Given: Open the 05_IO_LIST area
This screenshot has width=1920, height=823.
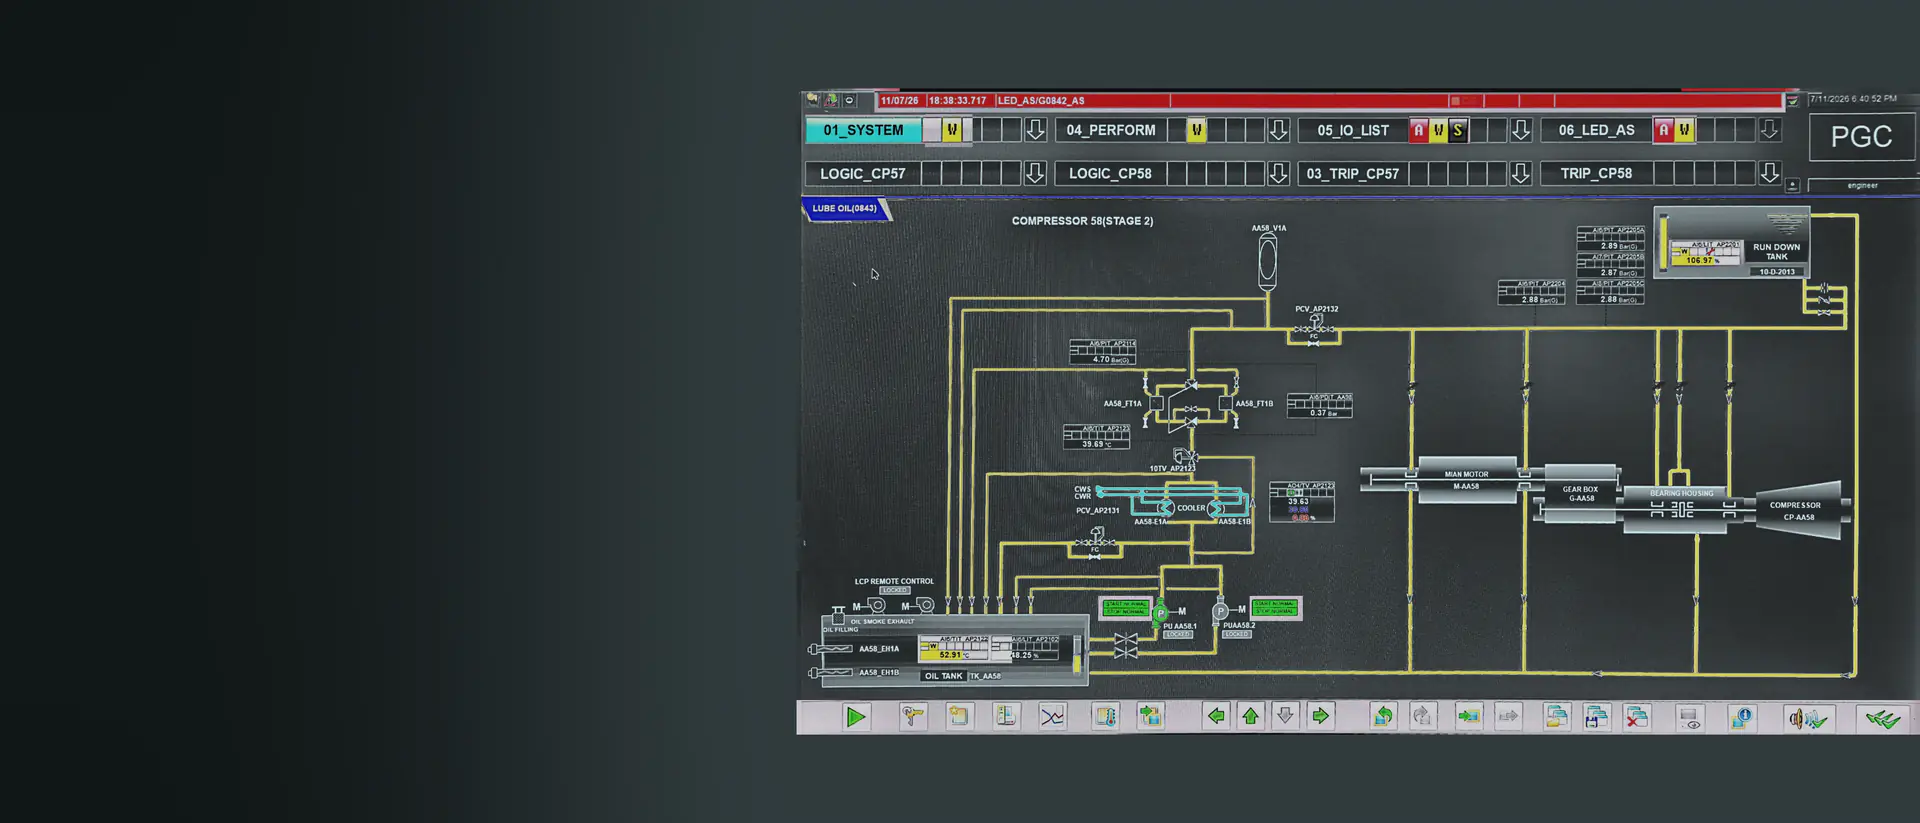Looking at the screenshot, I should pos(1353,130).
